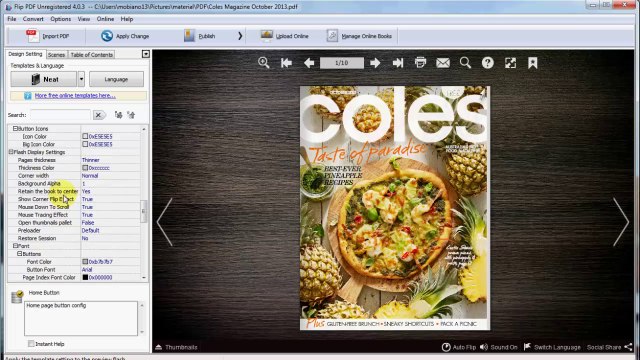Click the settings list scrollbar down arrow

point(144,278)
